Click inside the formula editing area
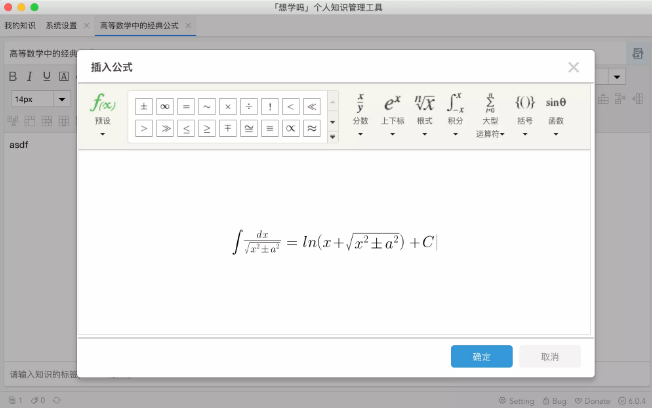The height and width of the screenshot is (408, 652). point(334,242)
